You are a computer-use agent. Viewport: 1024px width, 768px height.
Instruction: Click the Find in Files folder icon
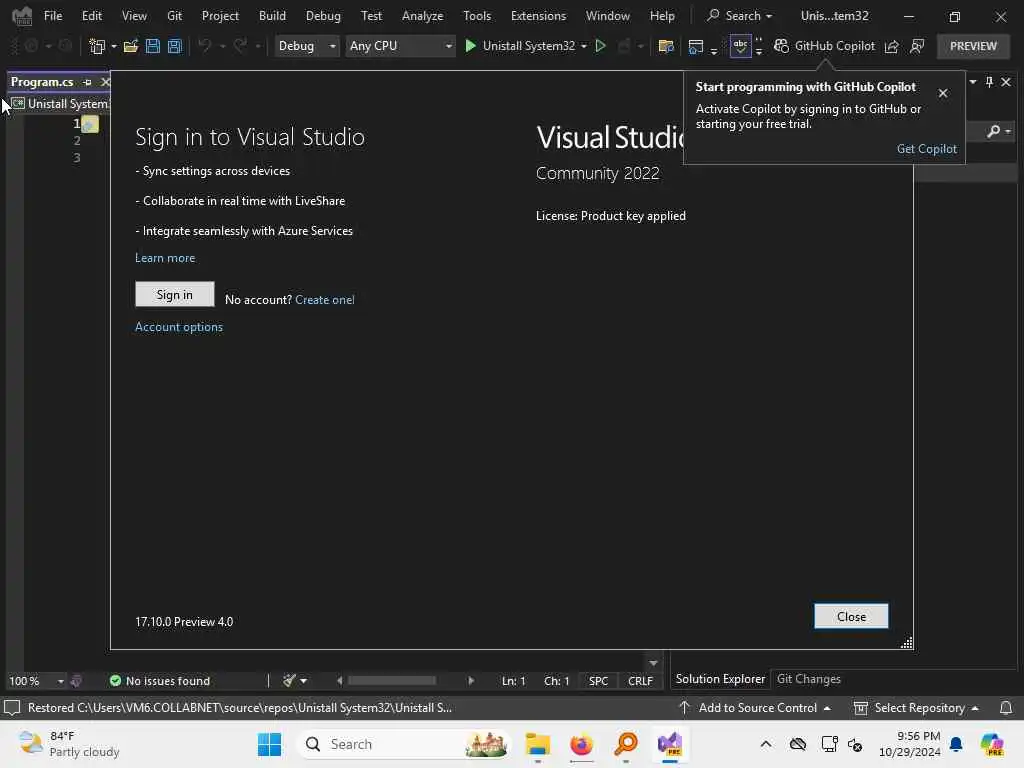666,46
